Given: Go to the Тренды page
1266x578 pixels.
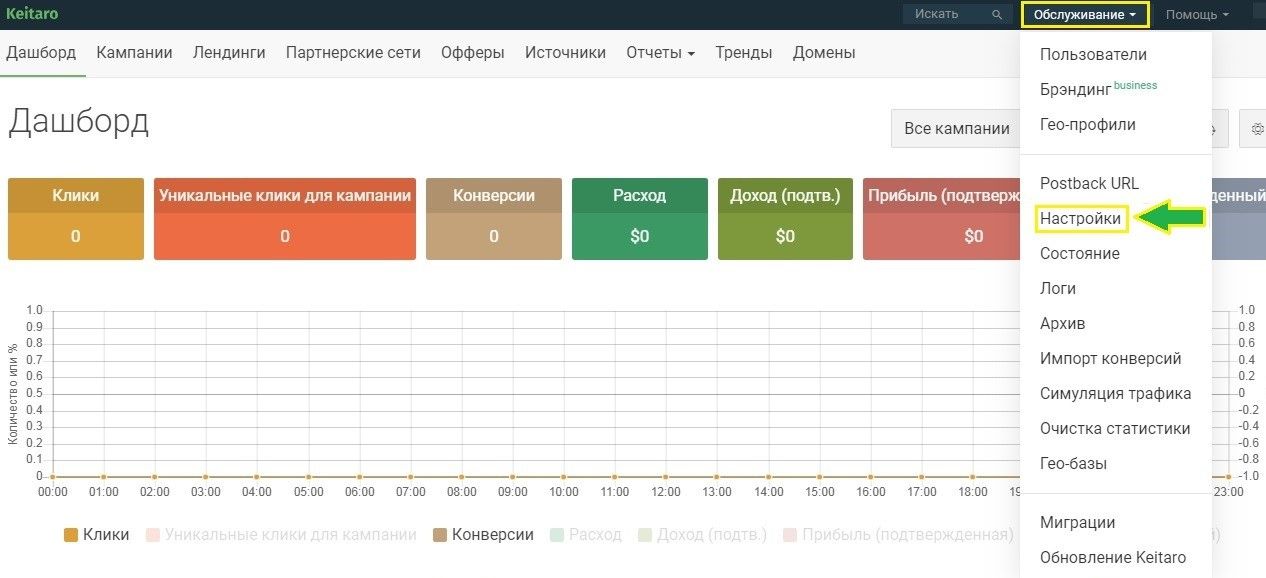Looking at the screenshot, I should coord(744,53).
